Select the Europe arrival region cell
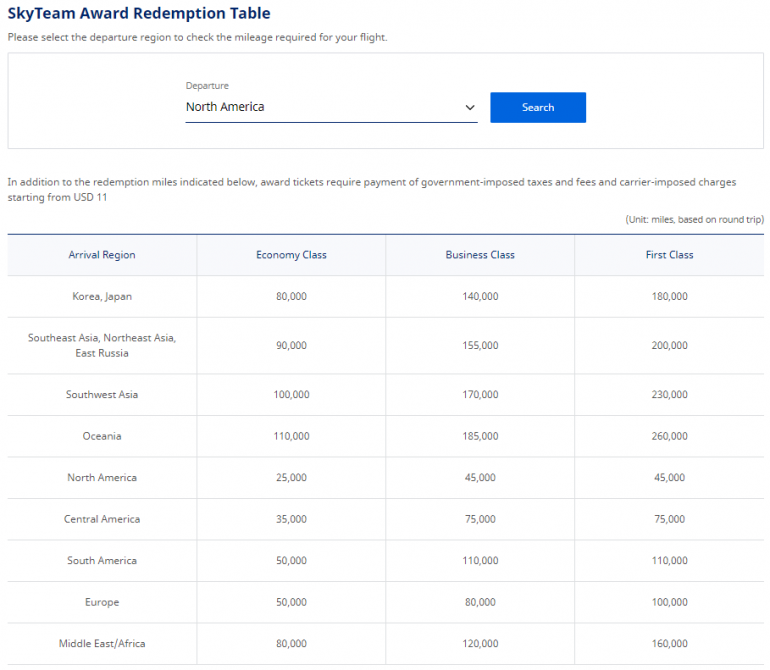The width and height of the screenshot is (770, 670). (102, 602)
